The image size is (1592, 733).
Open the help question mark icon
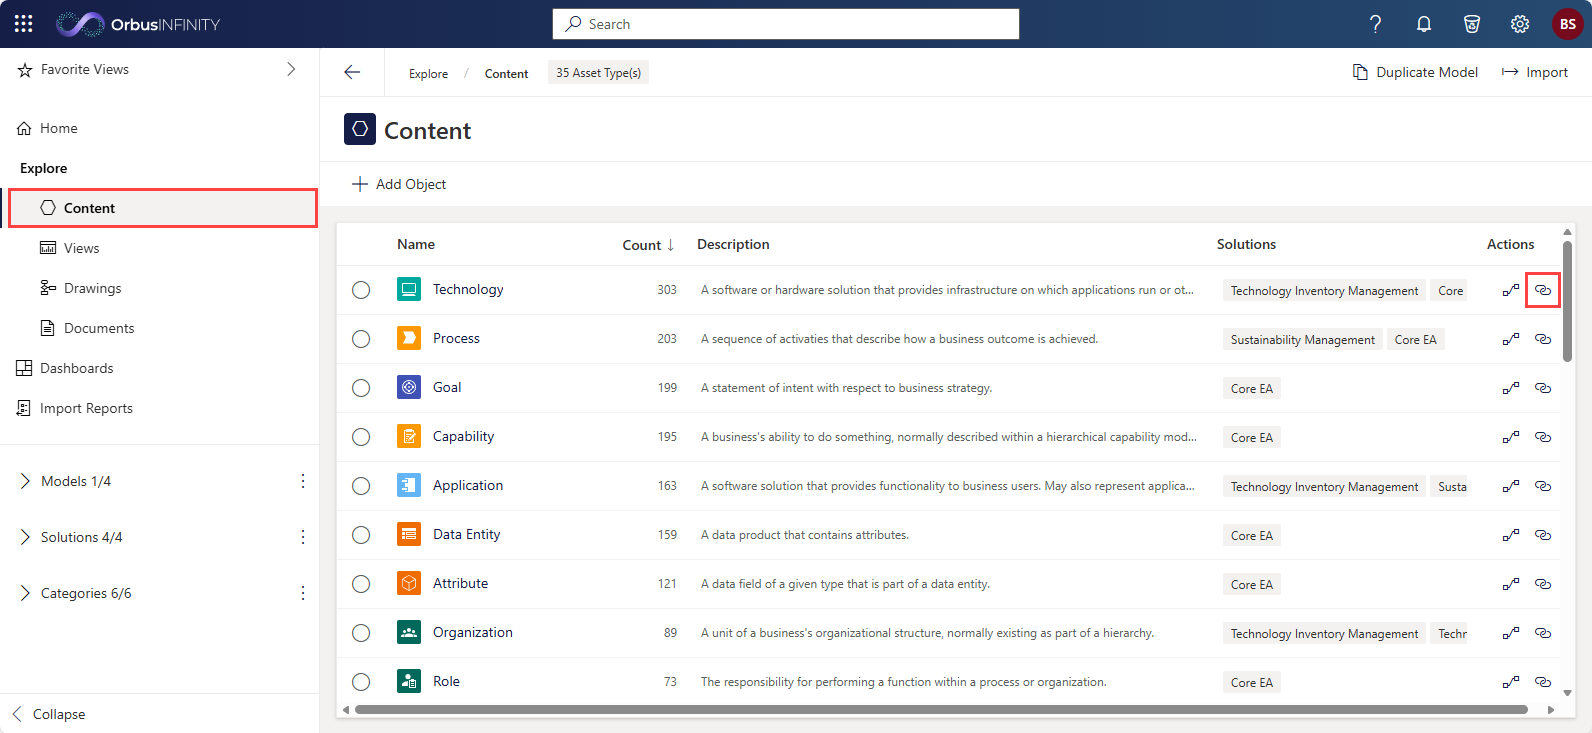click(1376, 24)
